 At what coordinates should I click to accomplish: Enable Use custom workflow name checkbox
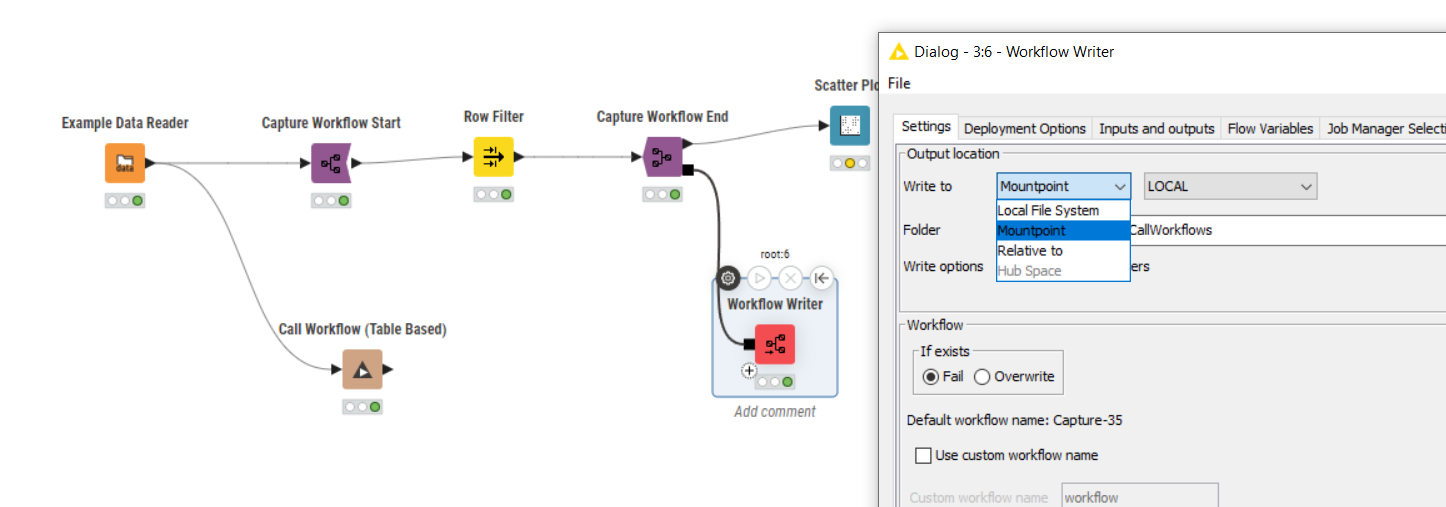pyautogui.click(x=924, y=456)
